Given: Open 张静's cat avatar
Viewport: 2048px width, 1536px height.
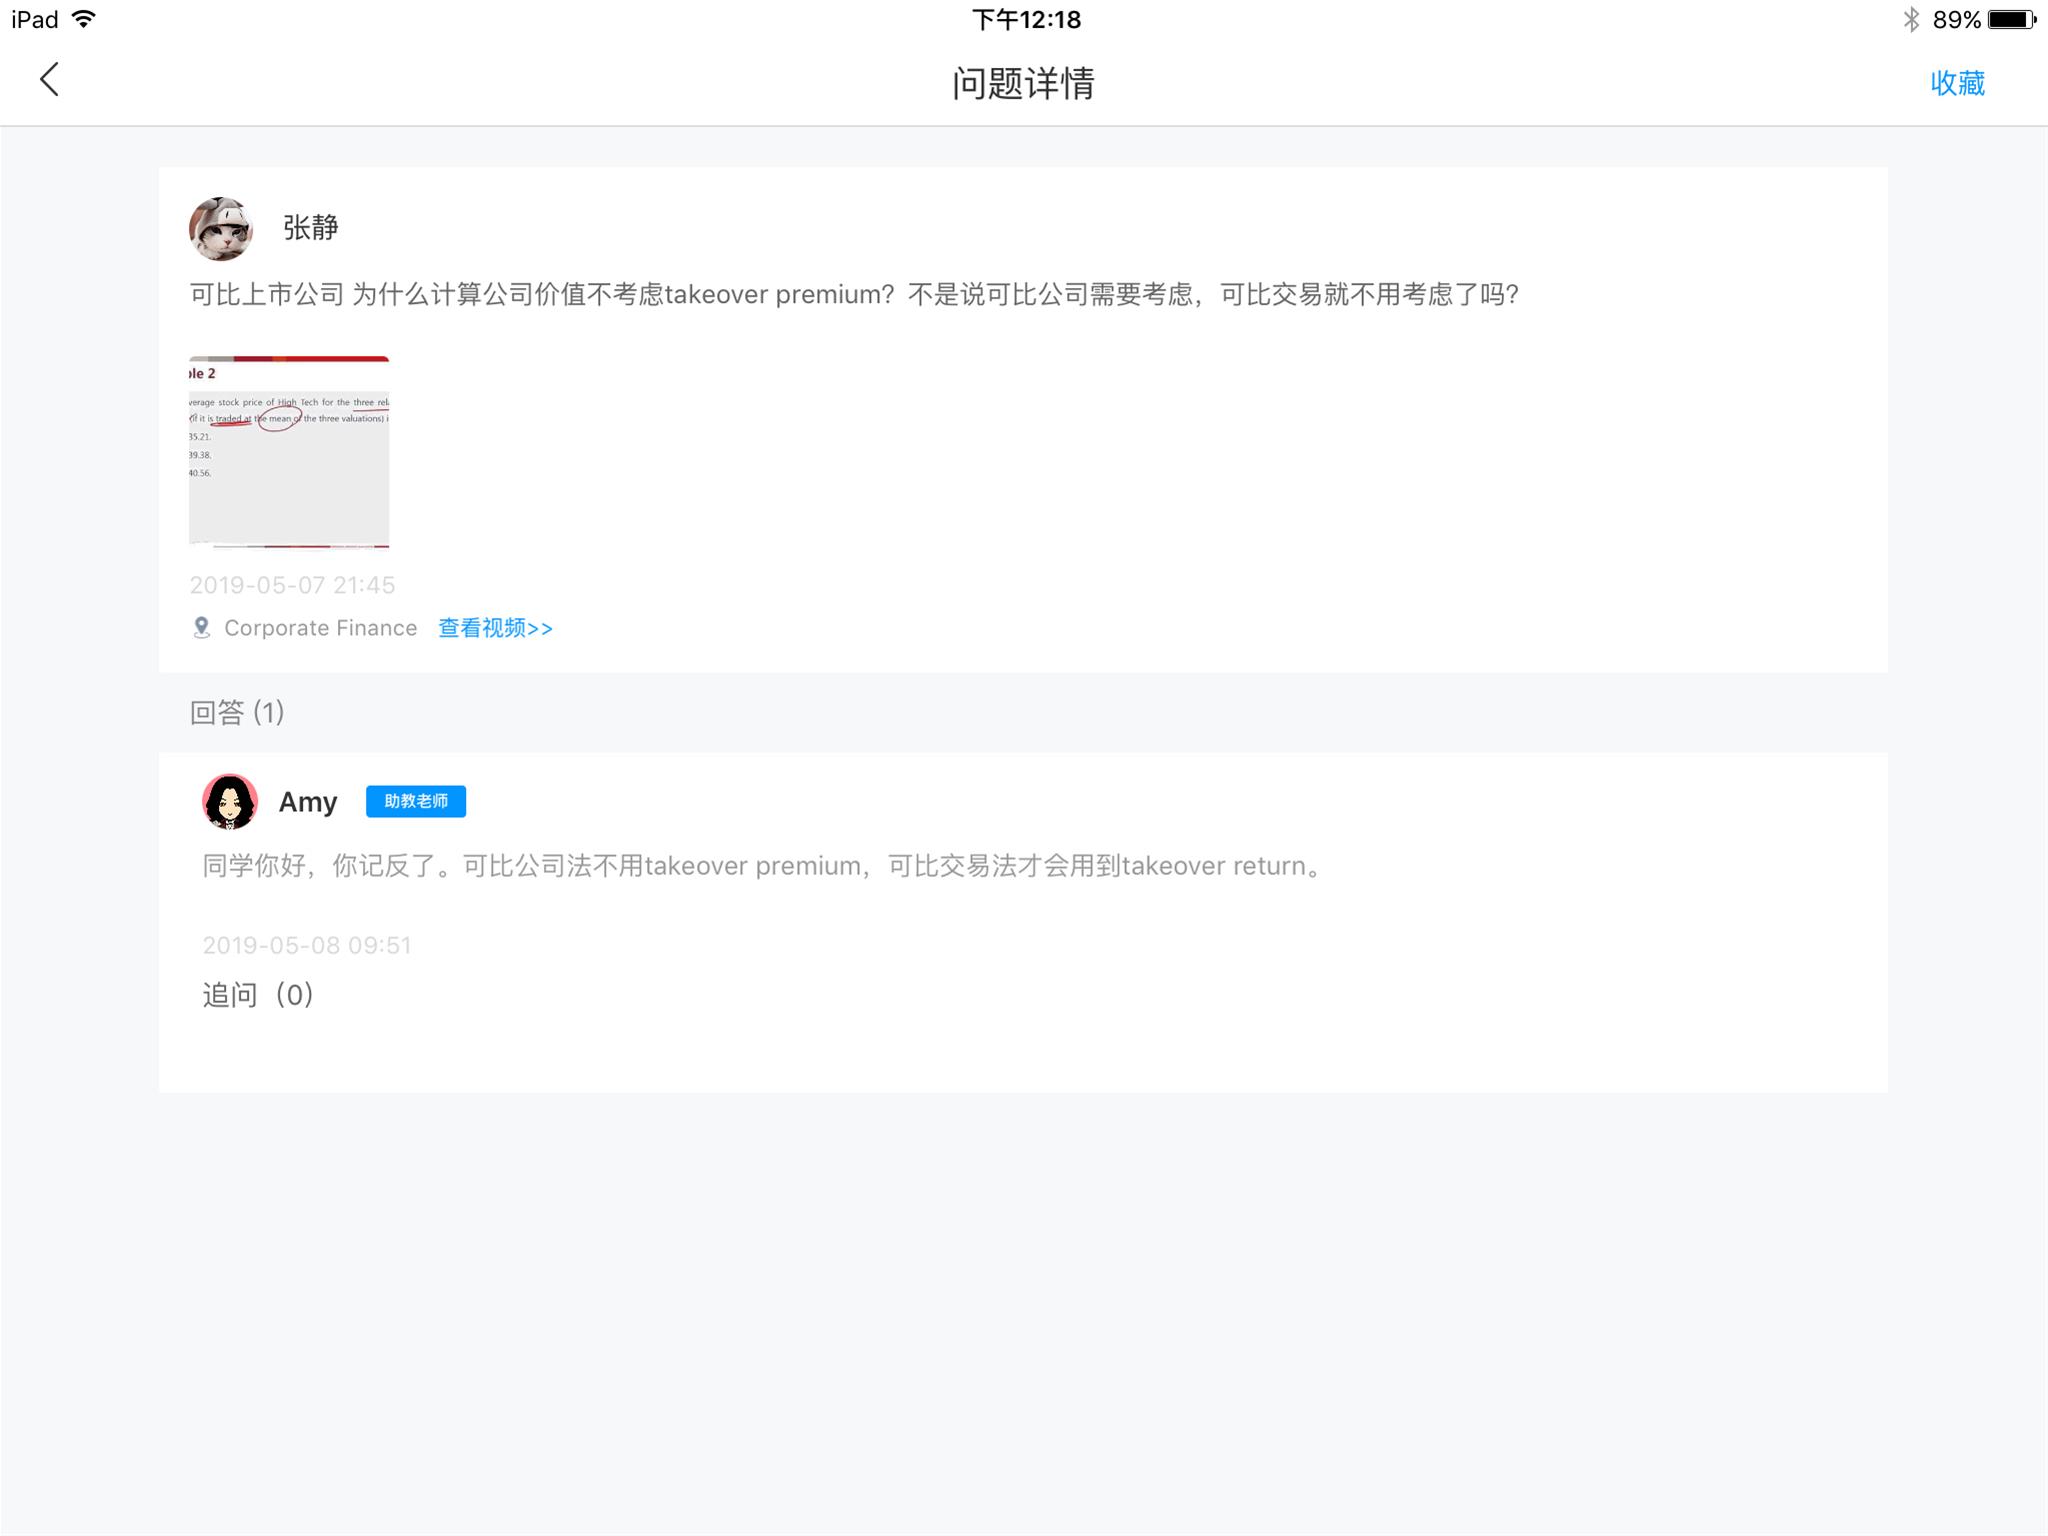Looking at the screenshot, I should tap(221, 229).
